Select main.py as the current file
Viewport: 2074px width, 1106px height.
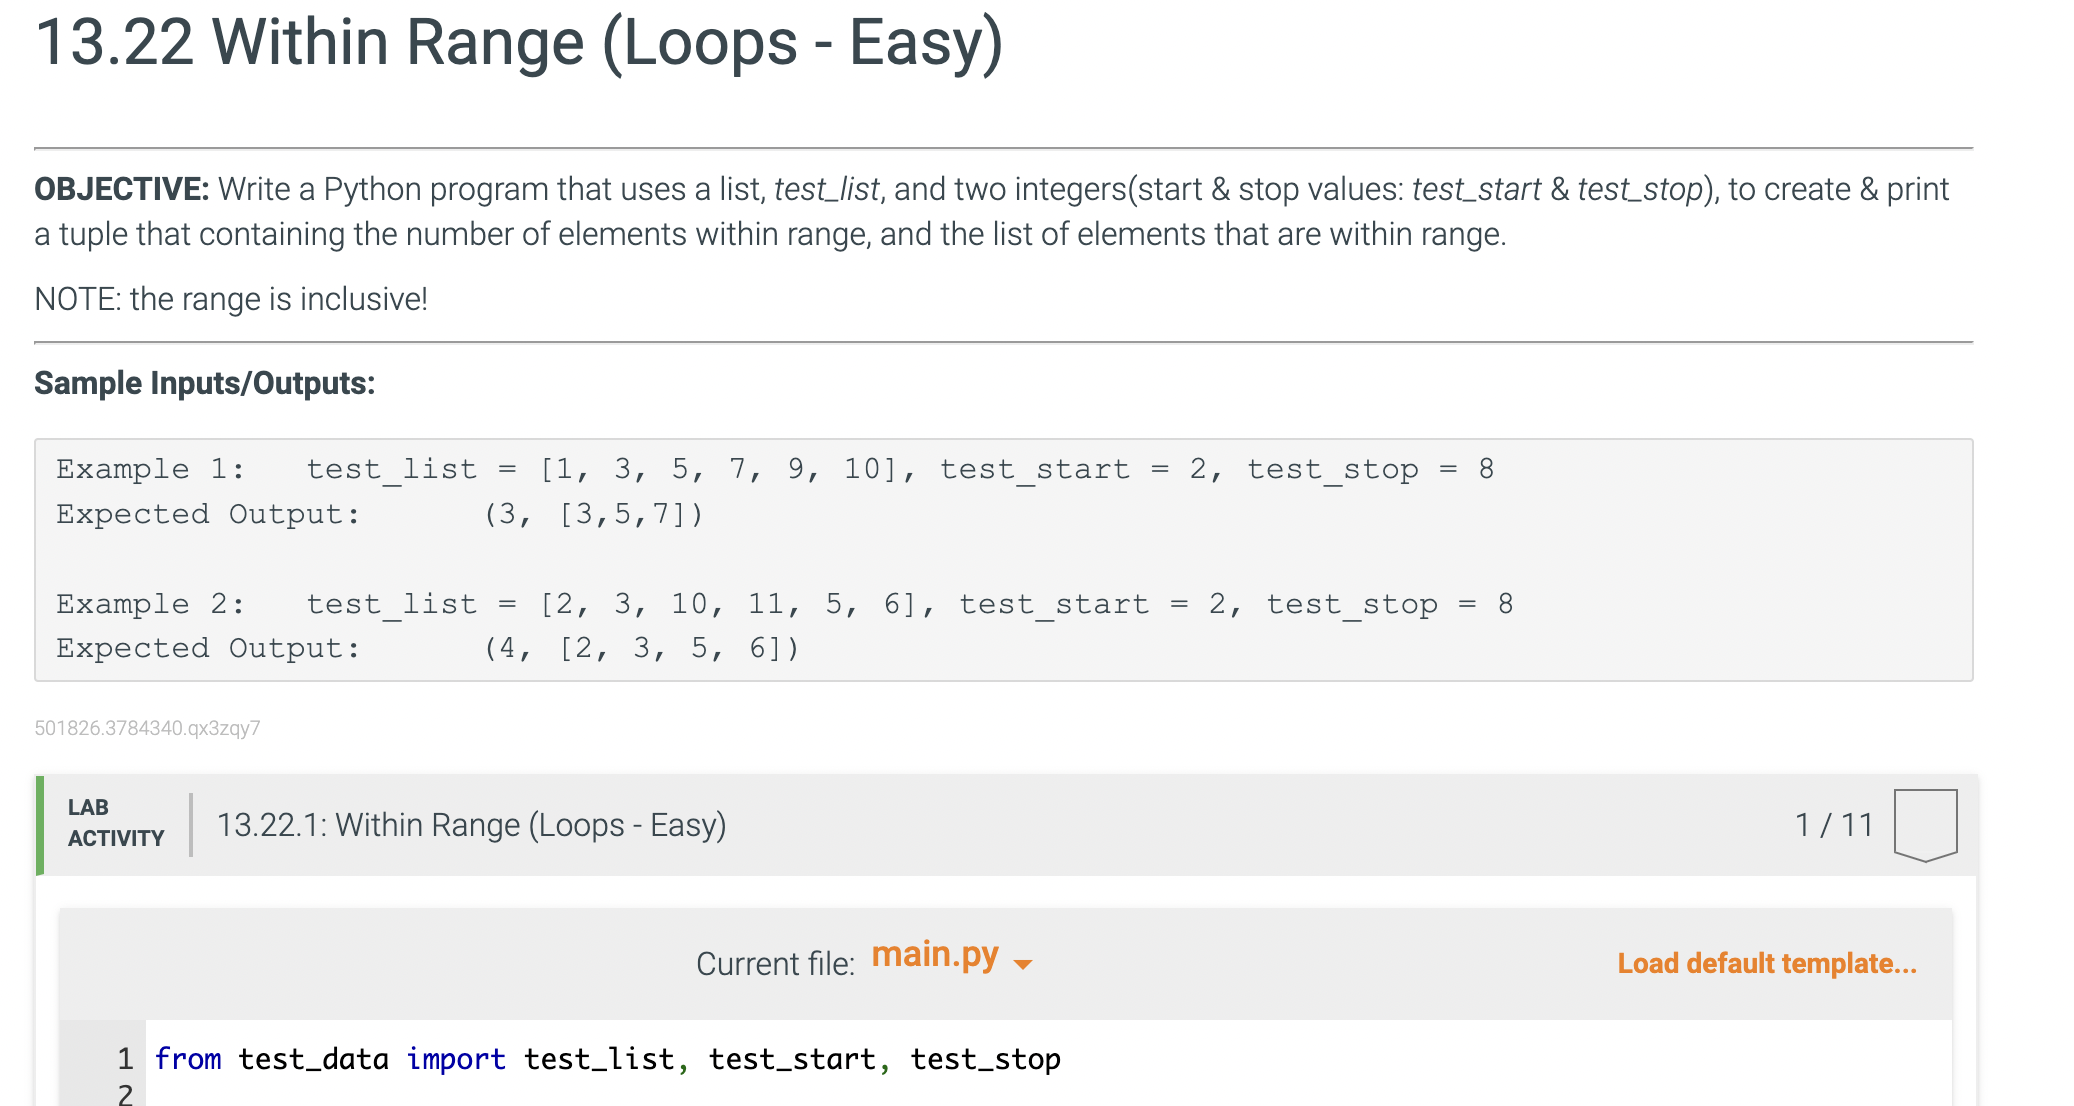pyautogui.click(x=937, y=955)
